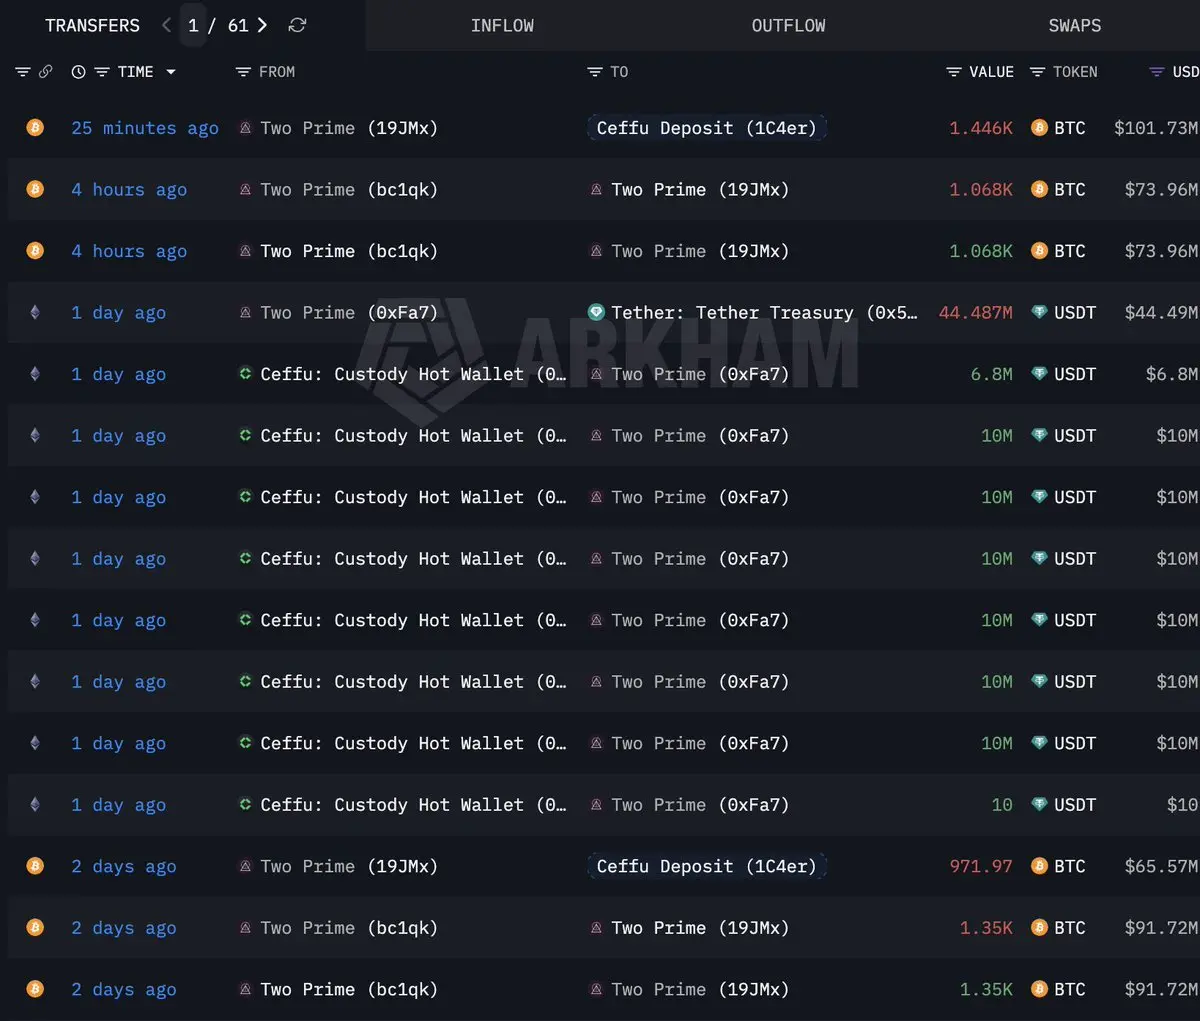This screenshot has height=1021, width=1200.
Task: Open the TOKEN column filter
Action: coord(1037,72)
